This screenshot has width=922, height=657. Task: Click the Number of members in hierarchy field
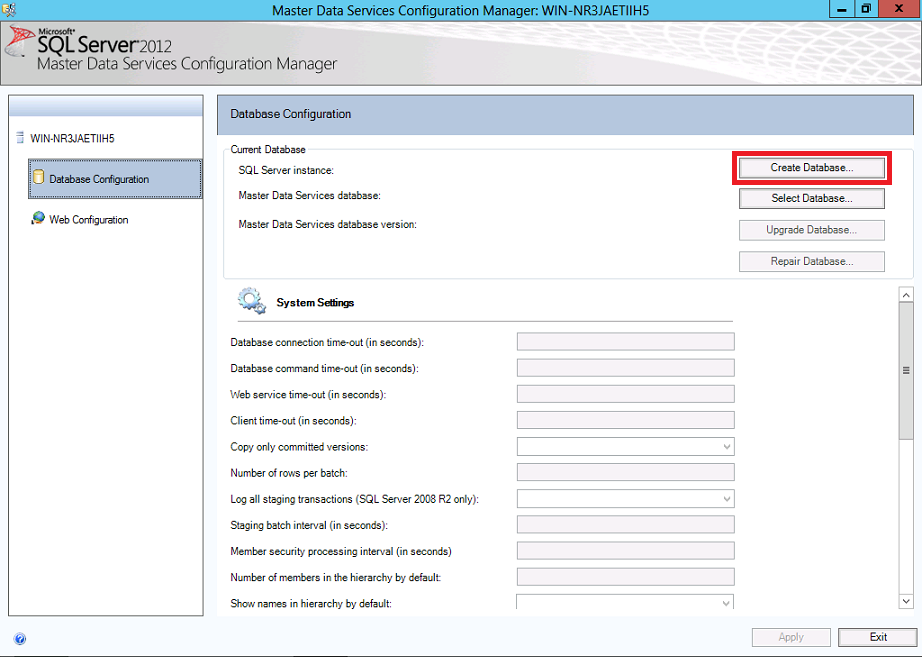(626, 577)
